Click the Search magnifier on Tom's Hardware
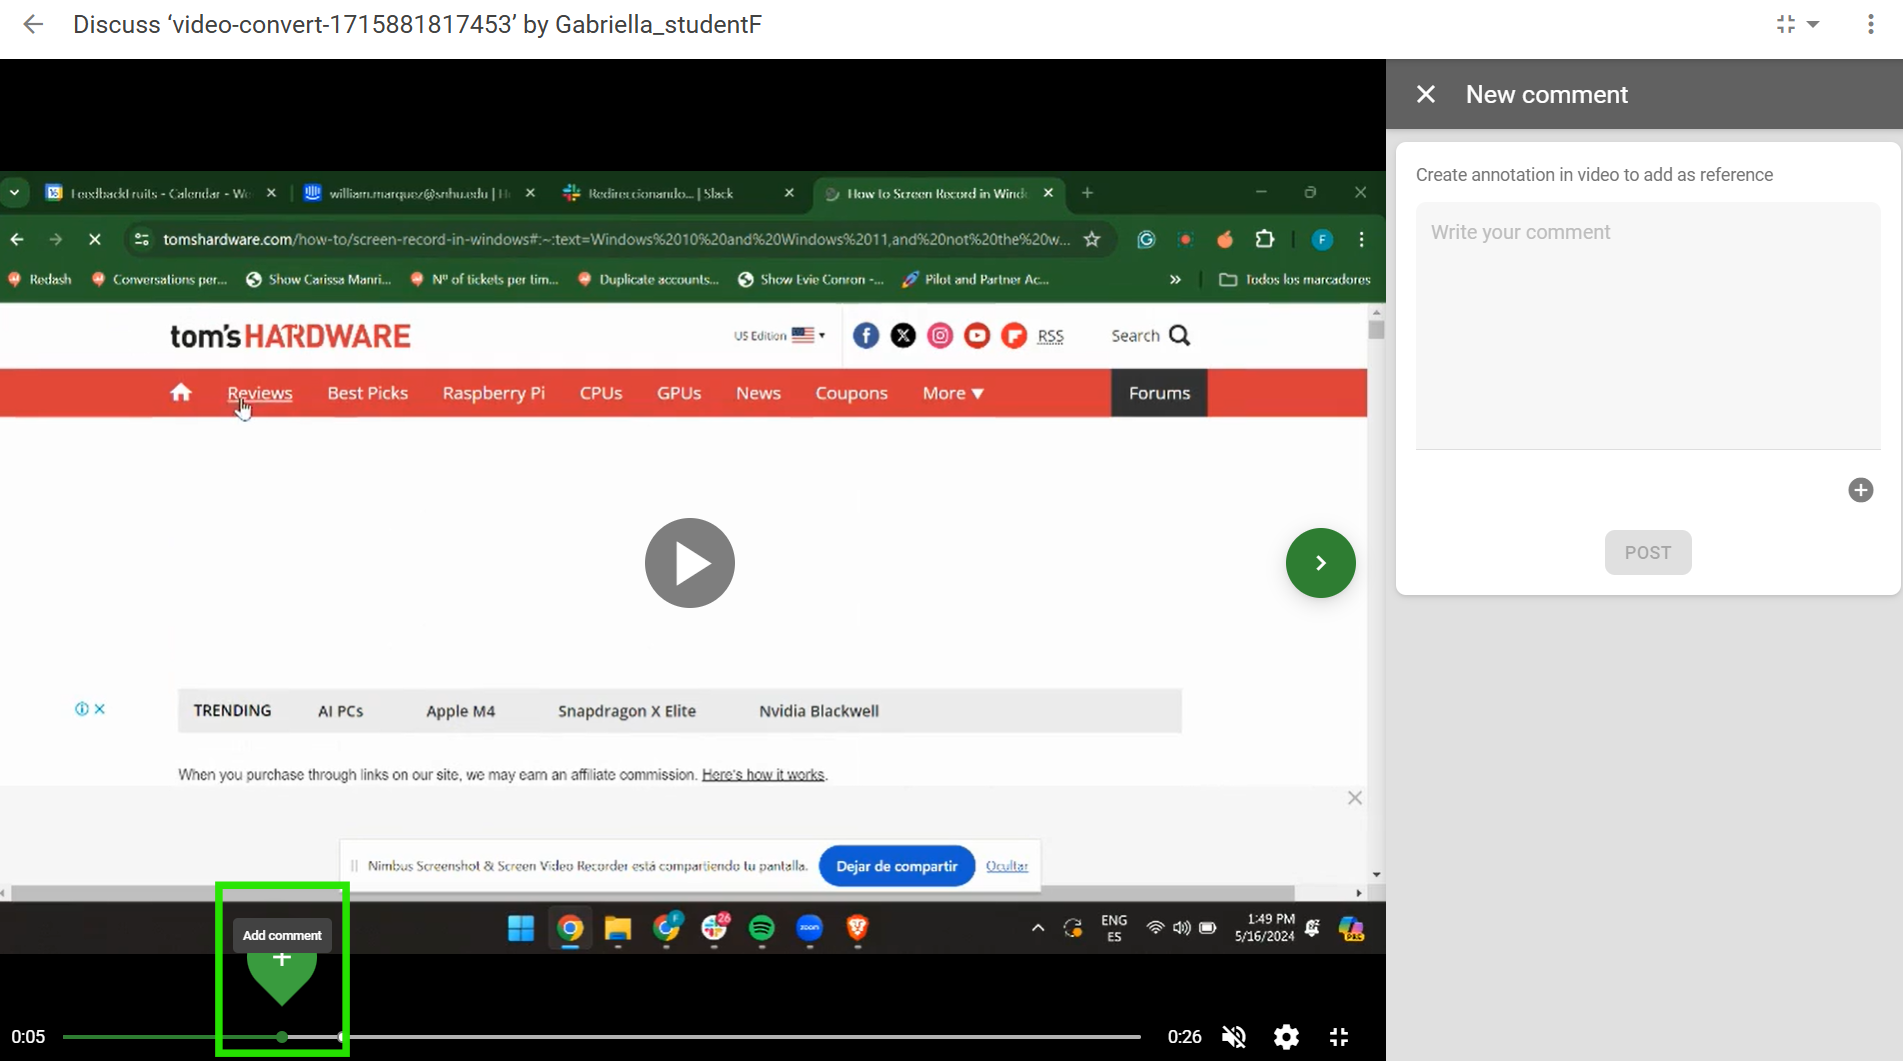Viewport: 1903px width, 1061px height. [x=1180, y=336]
